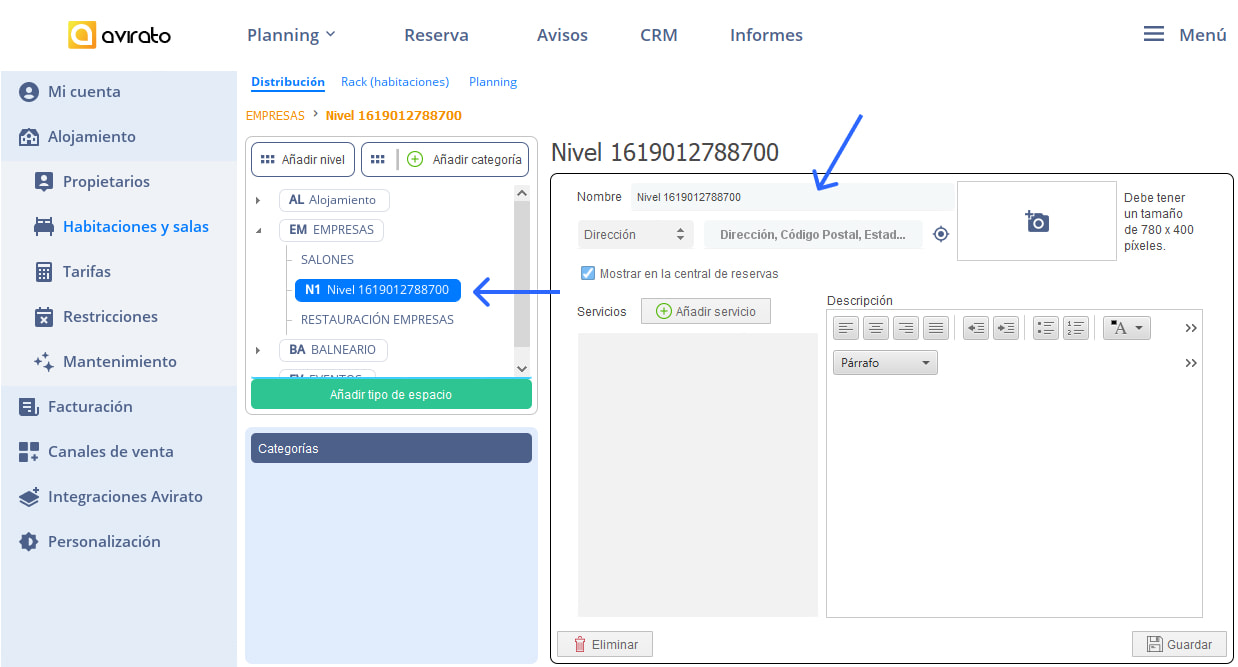Align text left in the description editor

[846, 328]
